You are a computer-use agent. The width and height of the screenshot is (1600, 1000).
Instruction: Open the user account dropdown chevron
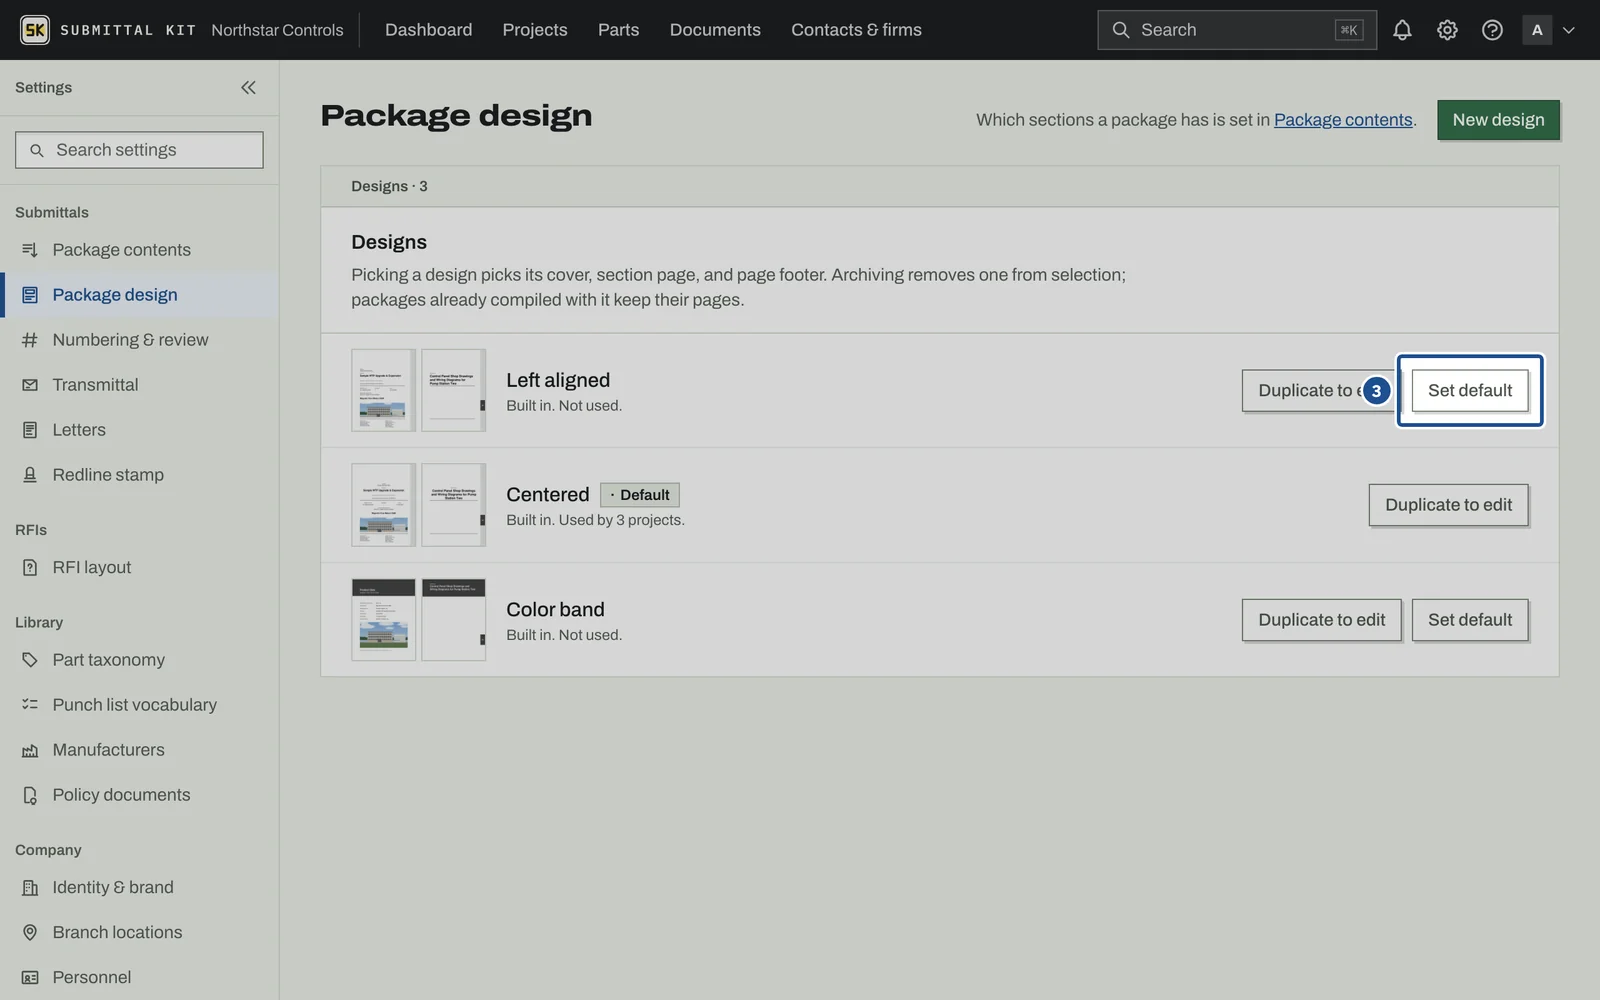1568,30
